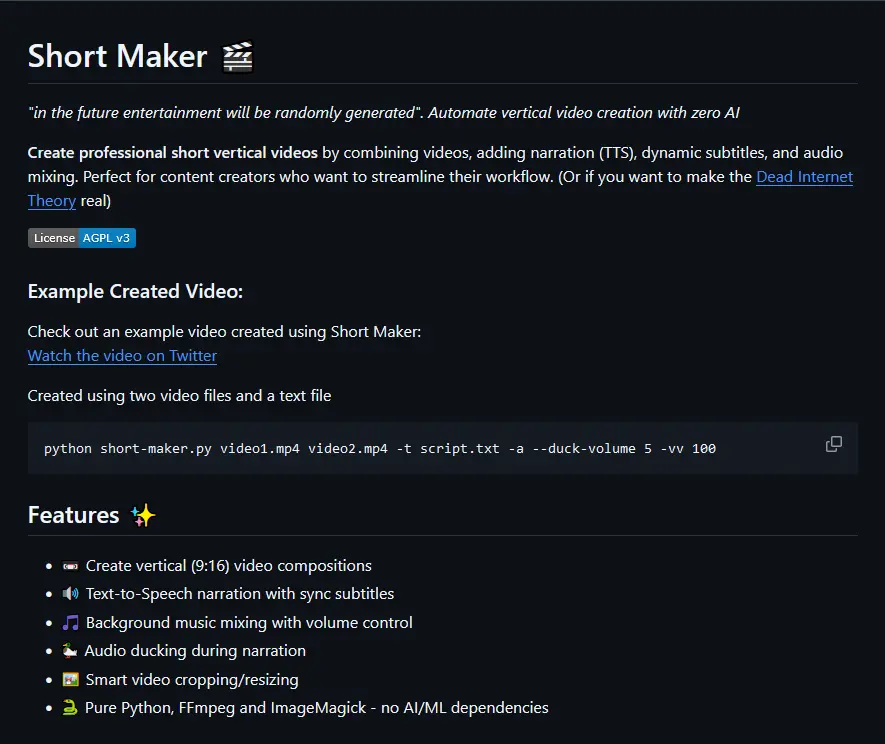
Task: Click the text Smart video cropping/resizing
Action: [192, 680]
